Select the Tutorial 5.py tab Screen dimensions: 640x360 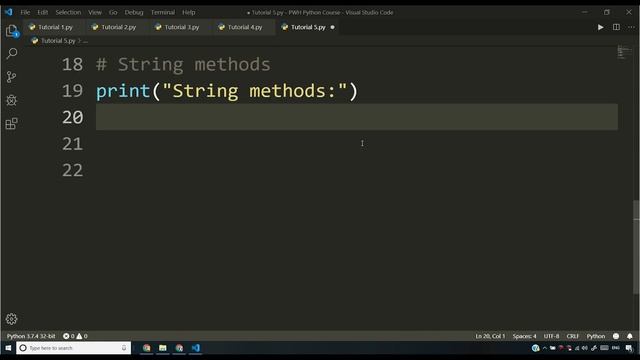click(x=308, y=27)
